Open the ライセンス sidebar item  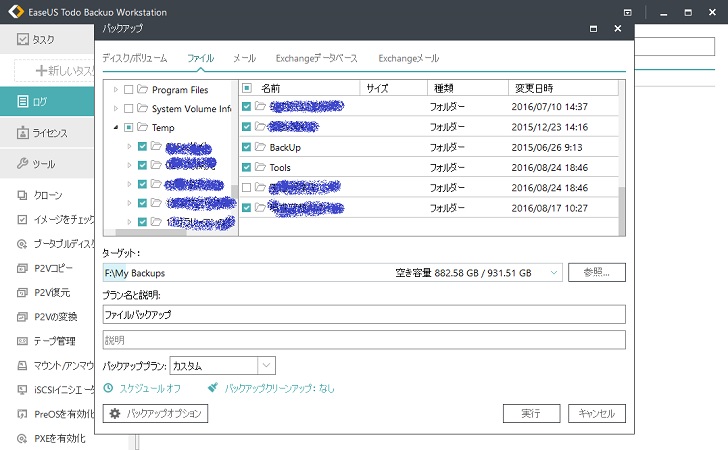coord(46,133)
